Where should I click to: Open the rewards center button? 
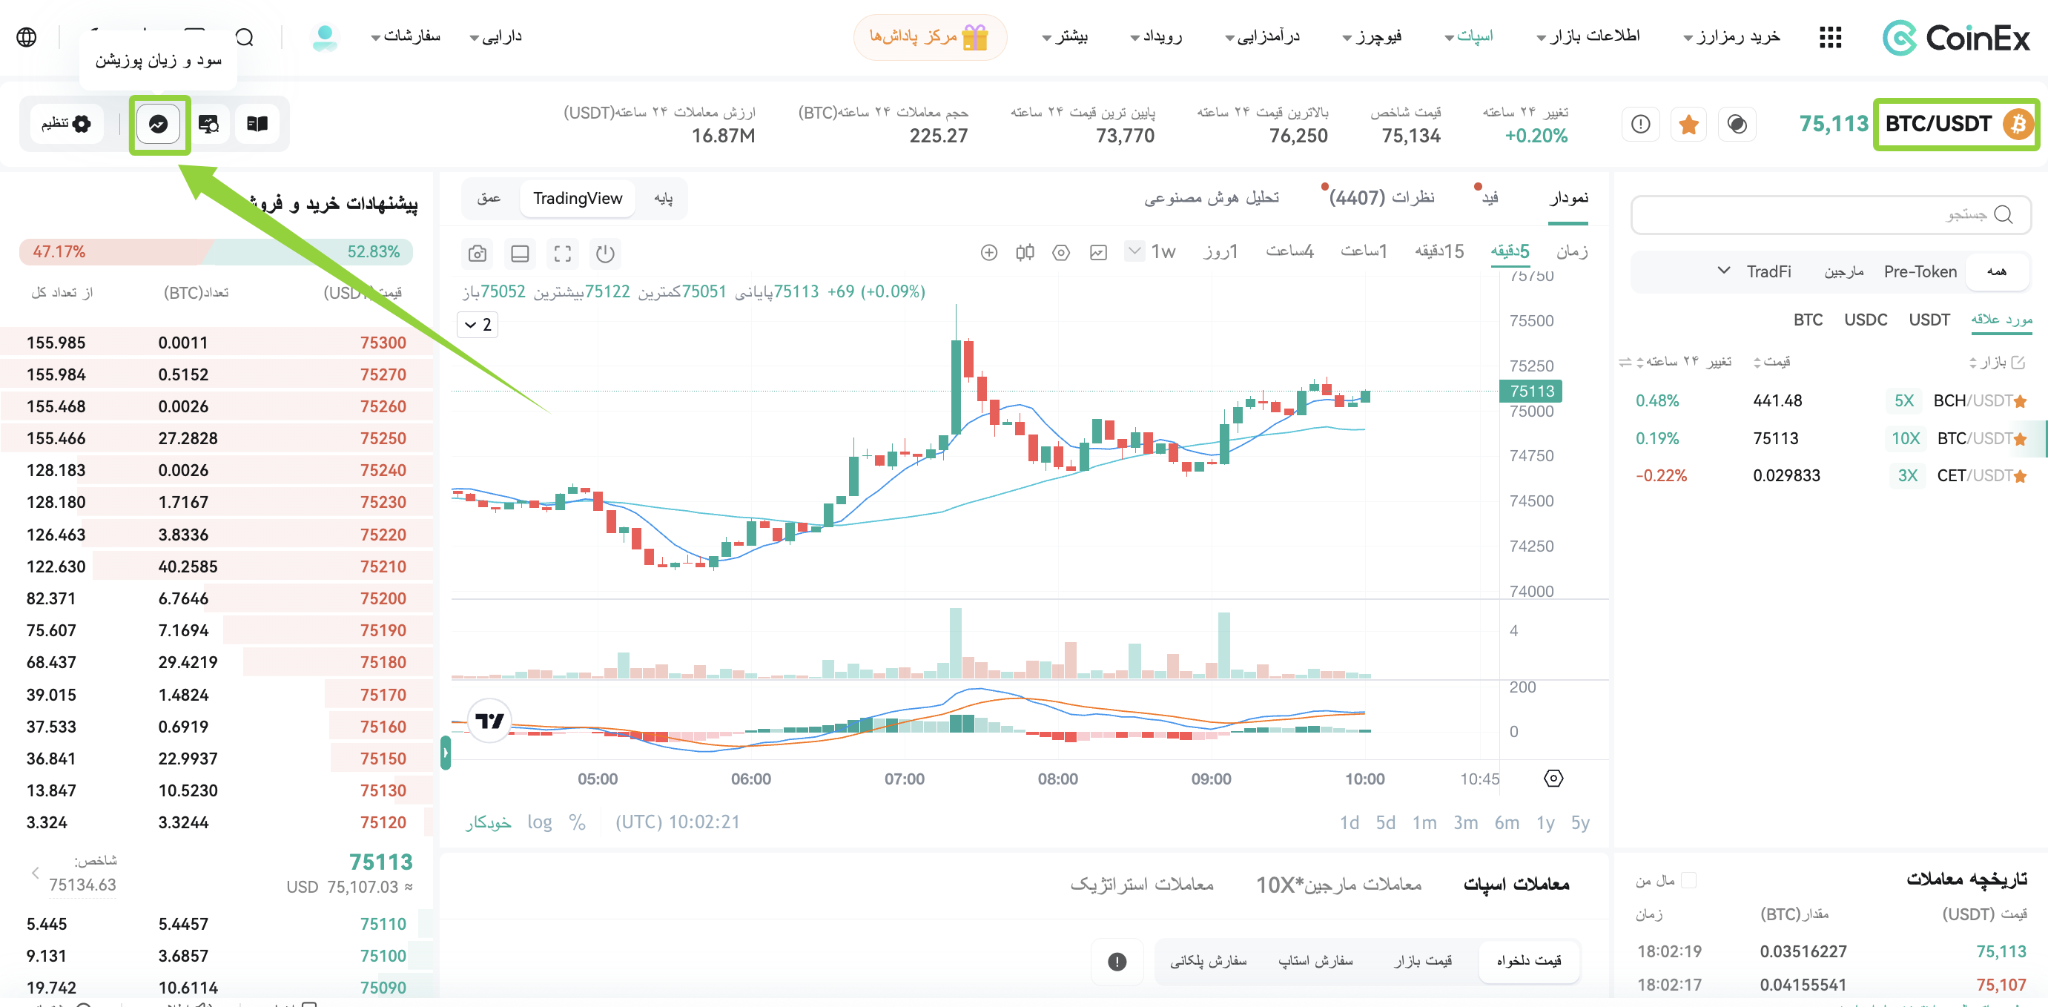point(930,37)
